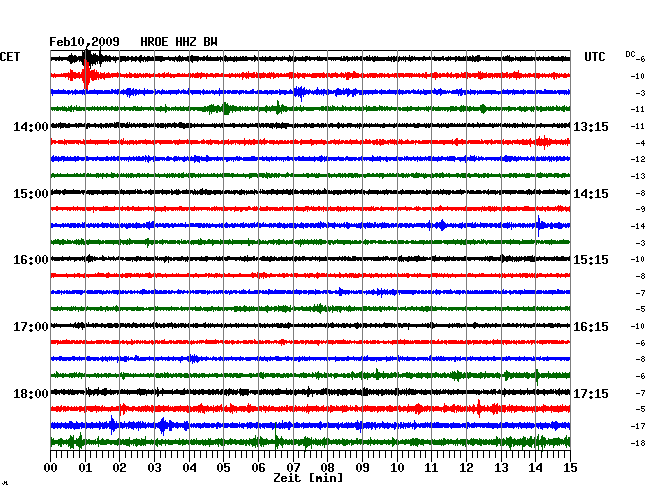Select the 17:00 CET time label
The image size is (650, 494).
coord(31,327)
